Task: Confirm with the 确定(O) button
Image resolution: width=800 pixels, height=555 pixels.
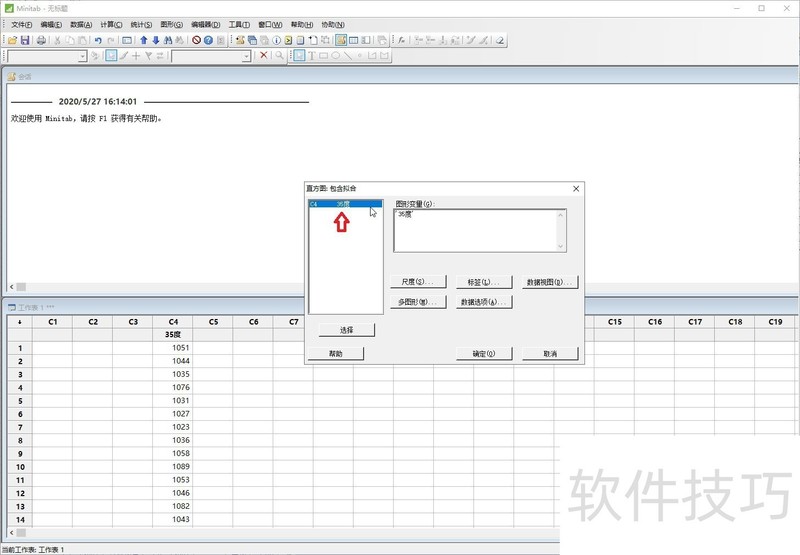Action: 484,354
